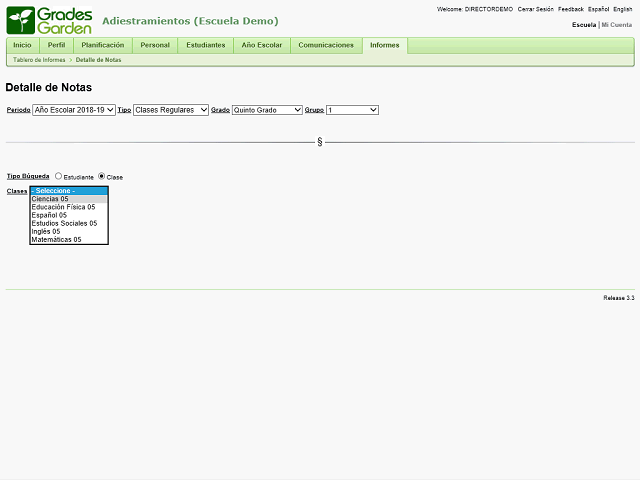The height and width of the screenshot is (480, 640).
Task: Open the Mi Cuenta link
Action: pyautogui.click(x=617, y=25)
